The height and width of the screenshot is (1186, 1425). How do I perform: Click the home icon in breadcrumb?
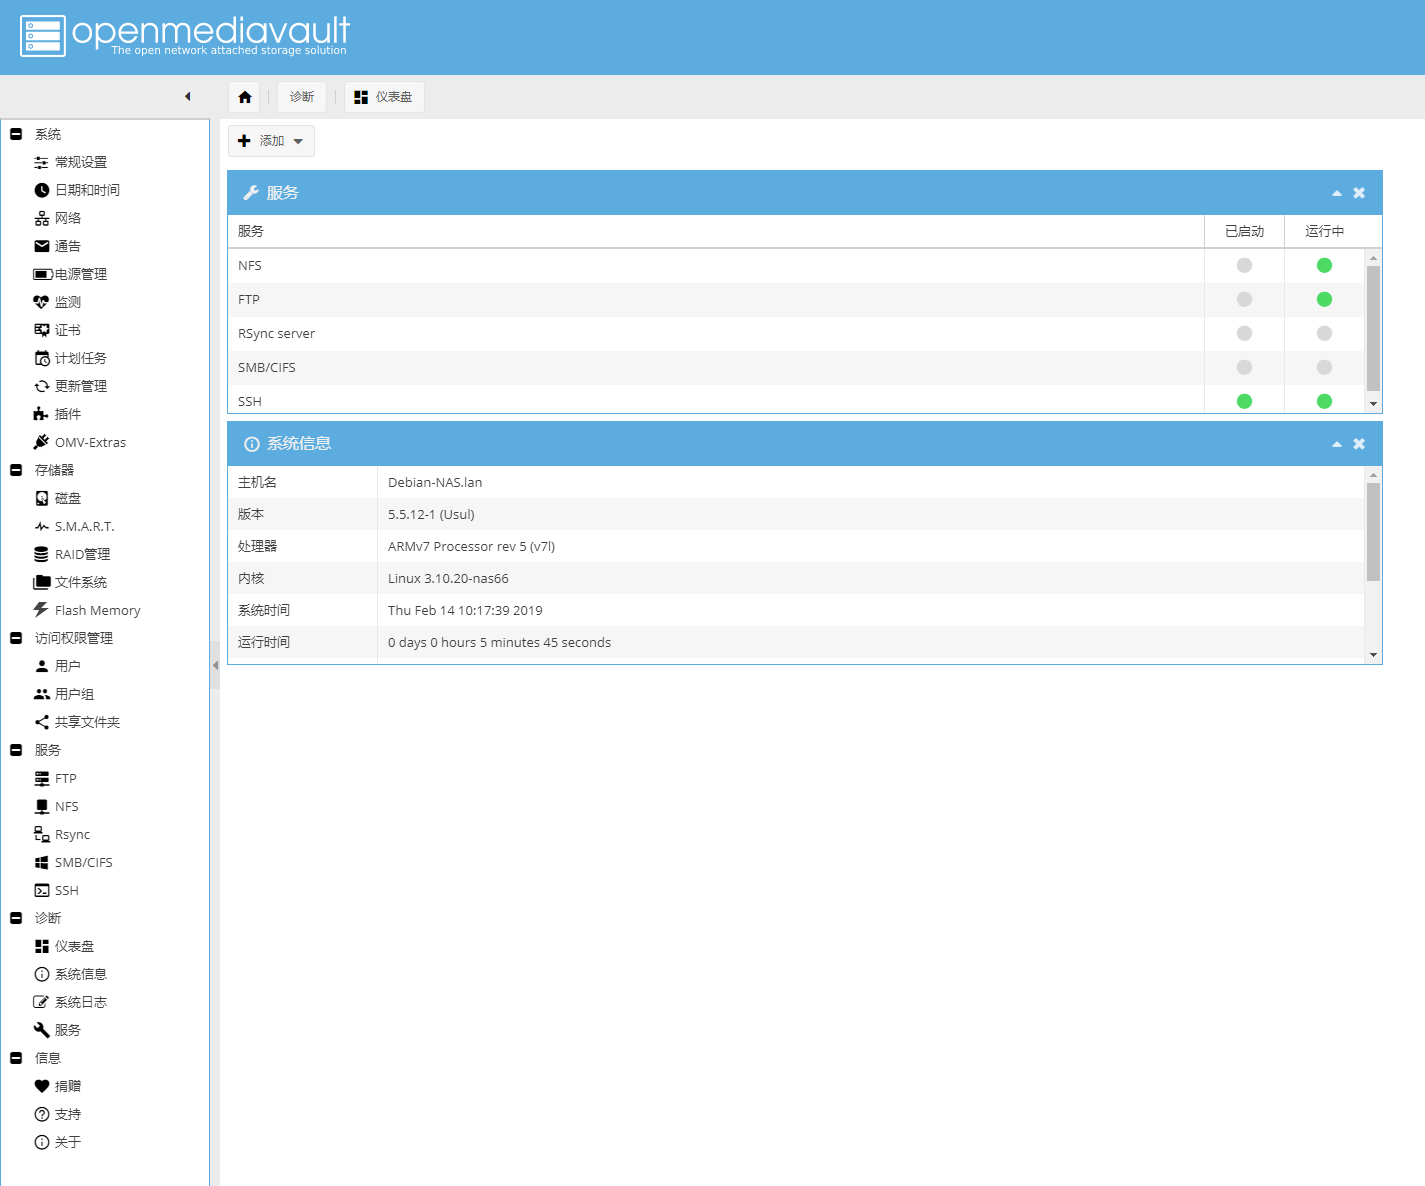(x=245, y=97)
